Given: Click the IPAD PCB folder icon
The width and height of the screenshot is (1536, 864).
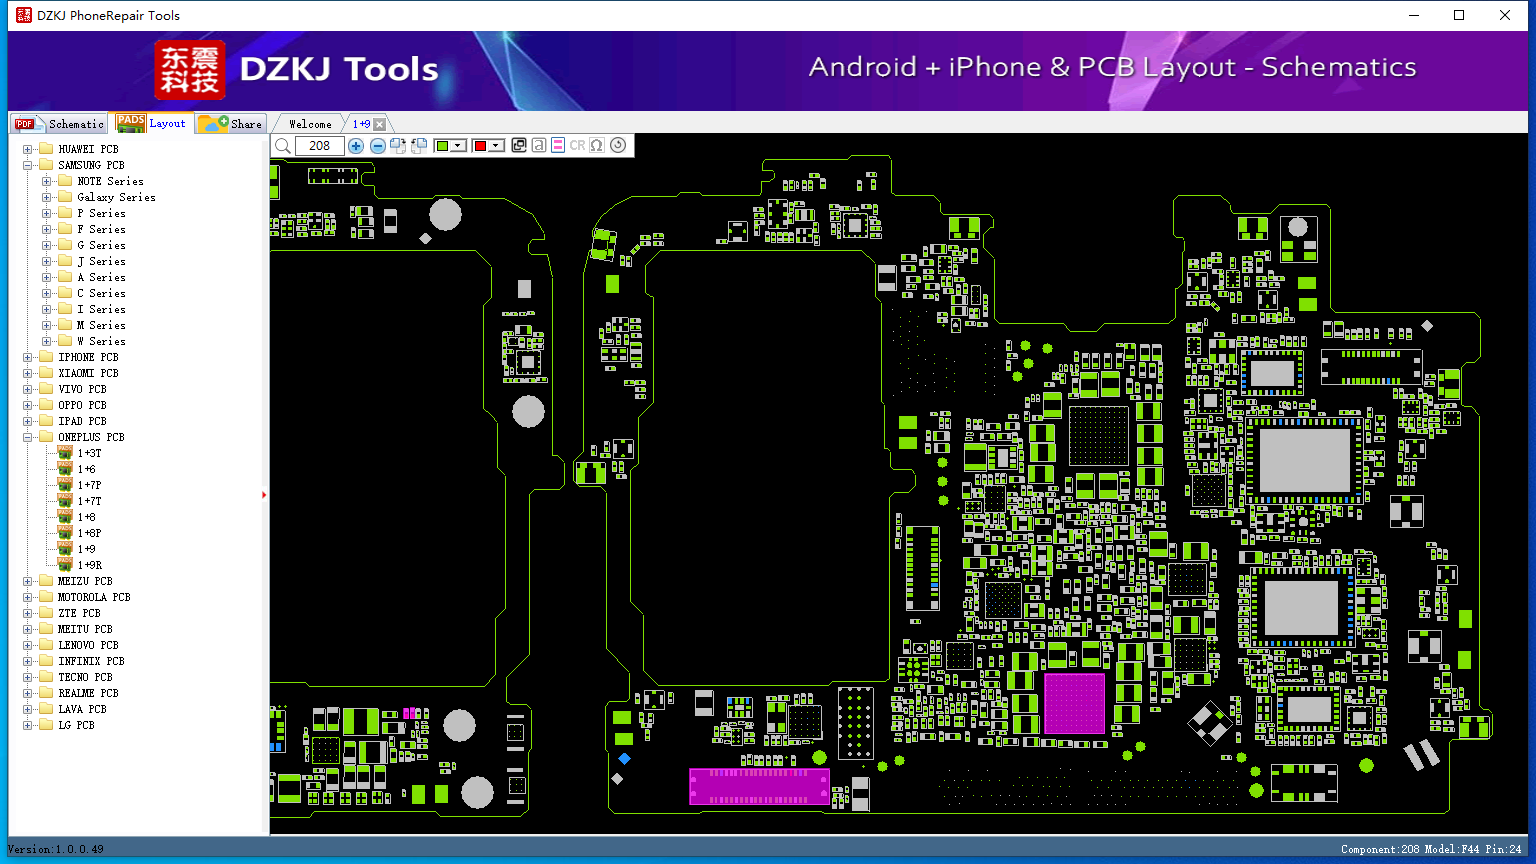Looking at the screenshot, I should 46,421.
